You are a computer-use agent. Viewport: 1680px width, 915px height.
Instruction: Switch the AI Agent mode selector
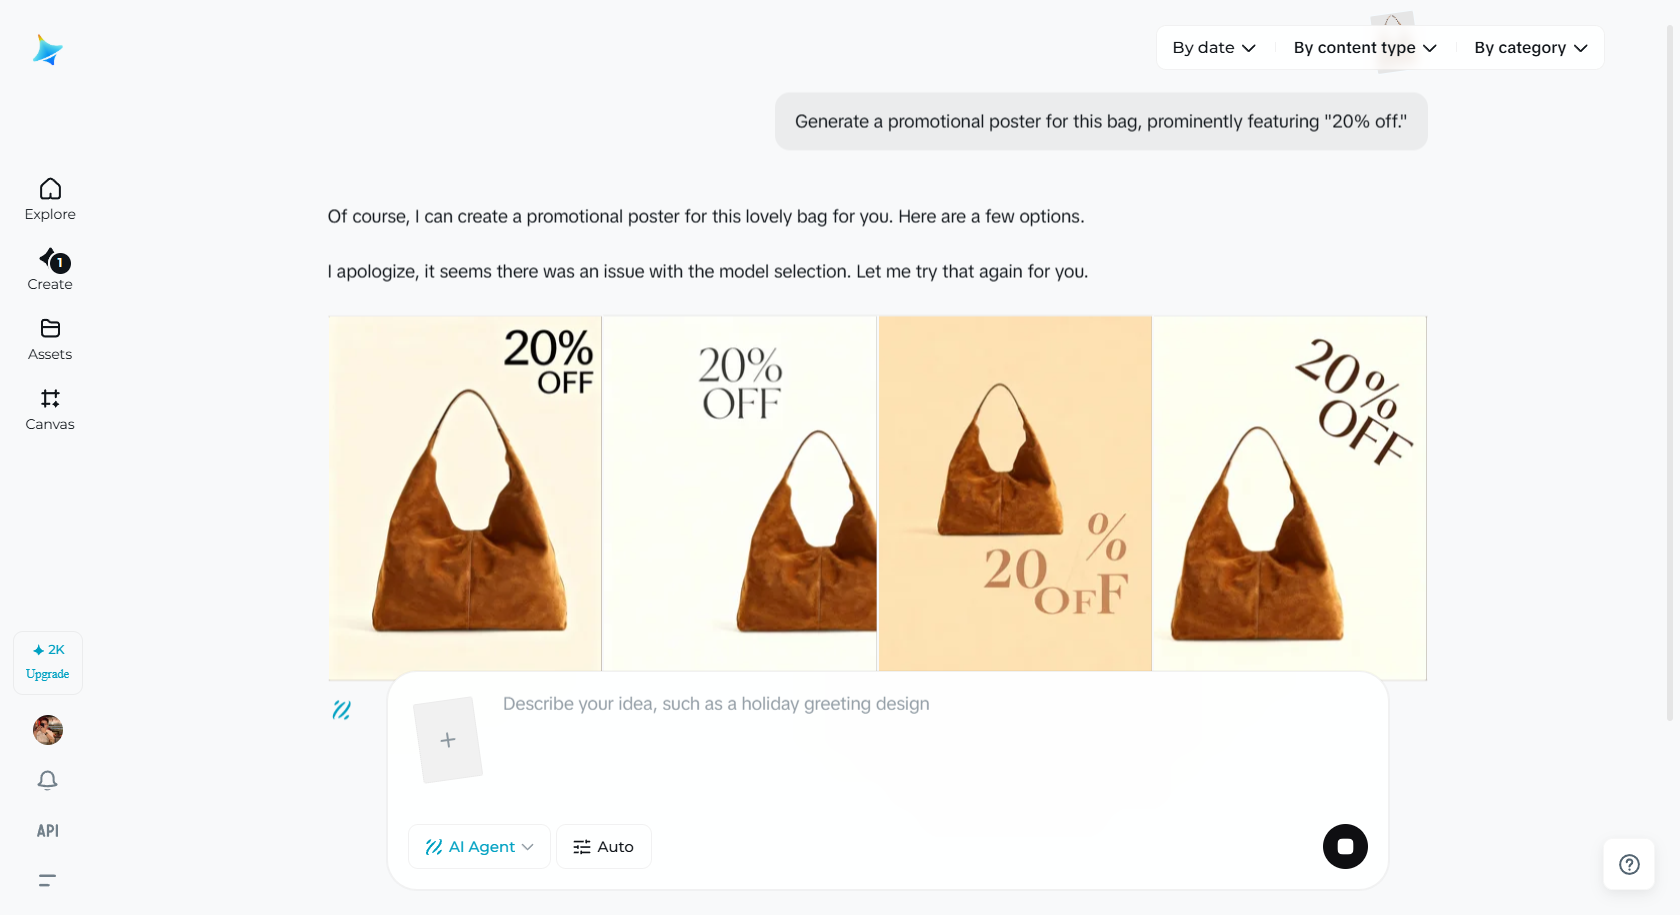479,847
